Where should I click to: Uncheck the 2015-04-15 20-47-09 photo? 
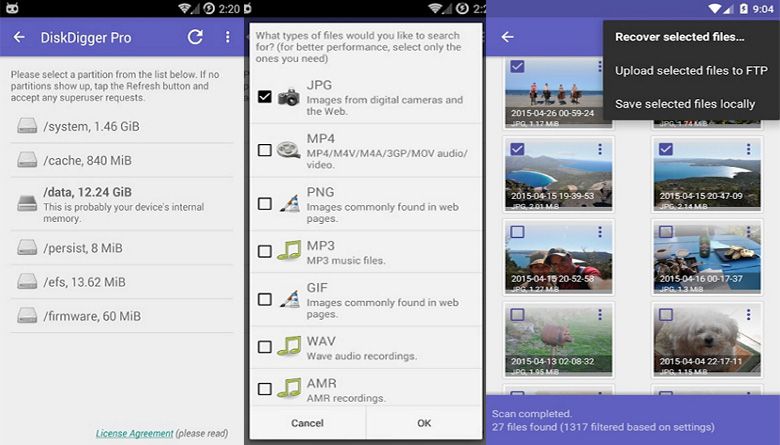[666, 149]
